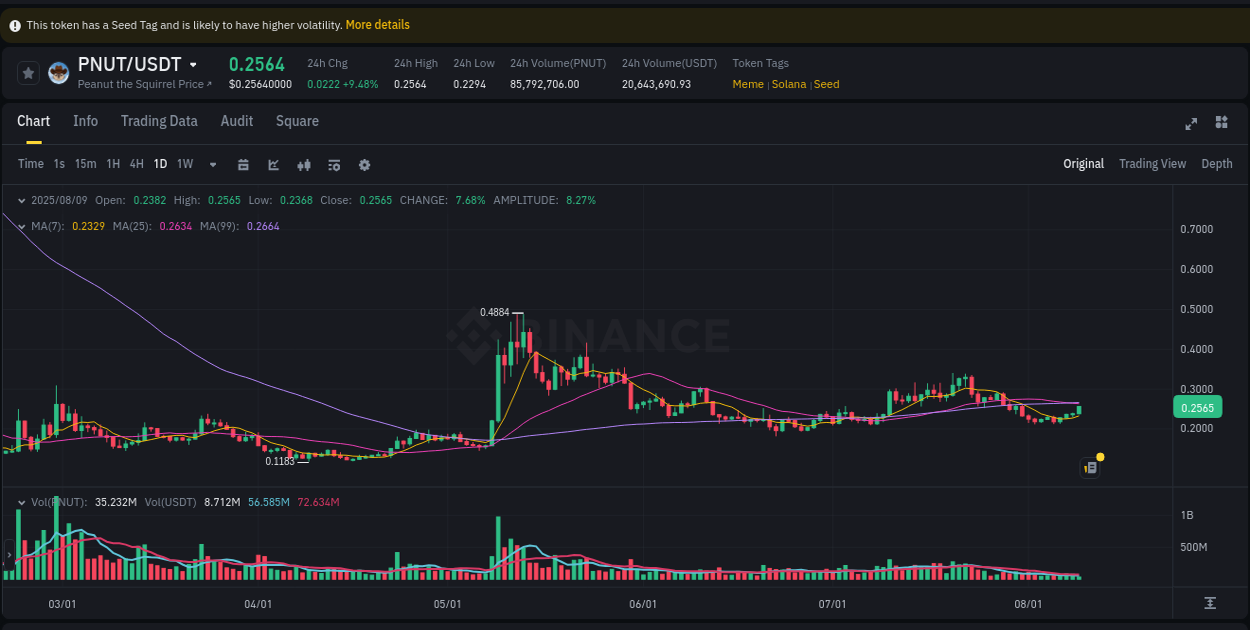The image size is (1250, 630).
Task: Switch to the Trading Data tab
Action: [159, 121]
